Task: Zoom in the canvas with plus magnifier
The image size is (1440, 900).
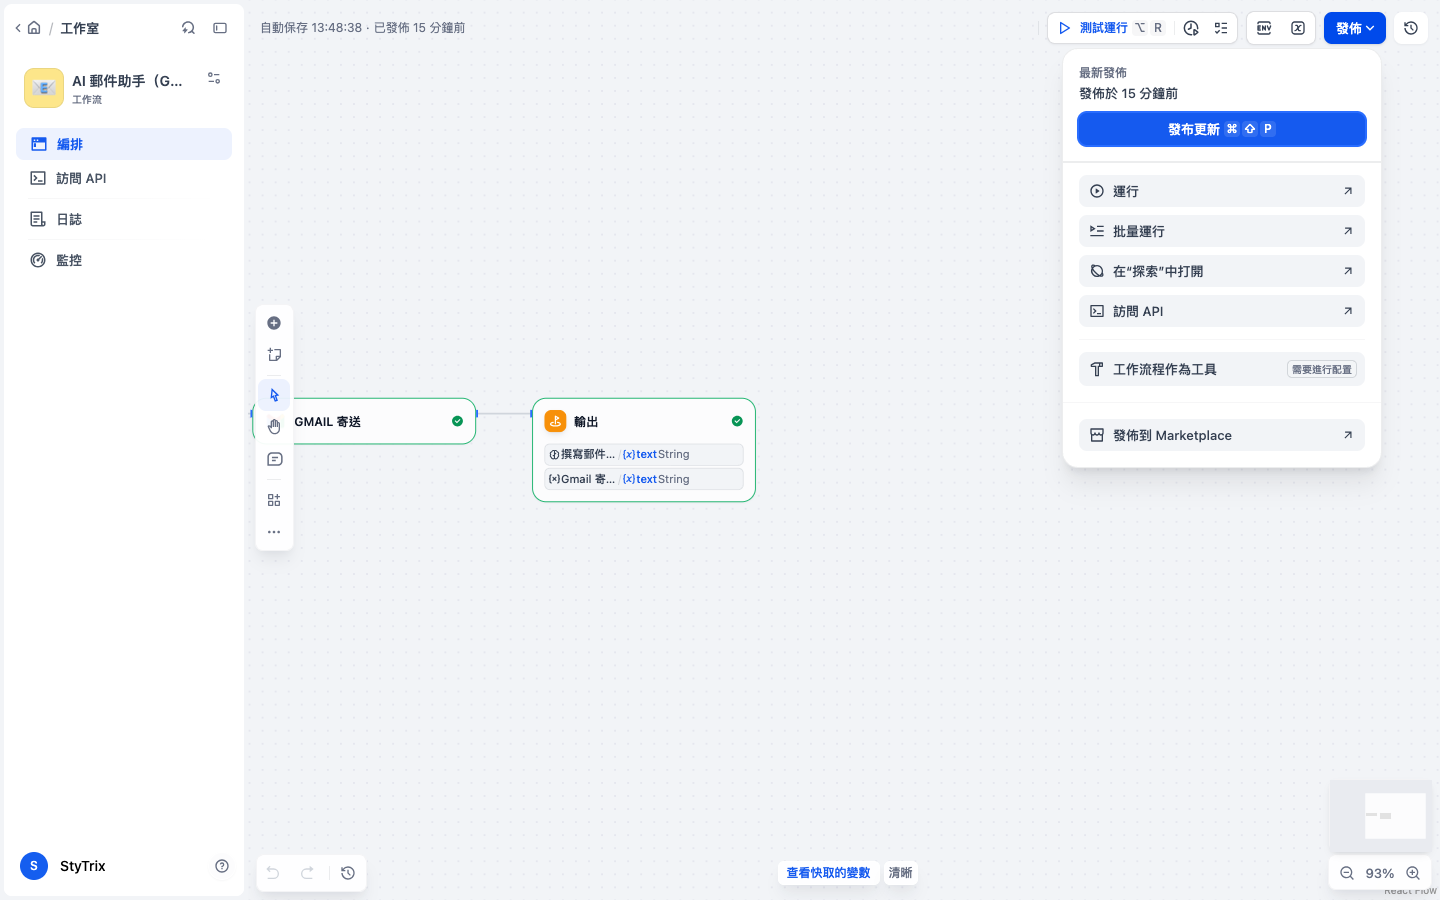Action: (x=1413, y=873)
